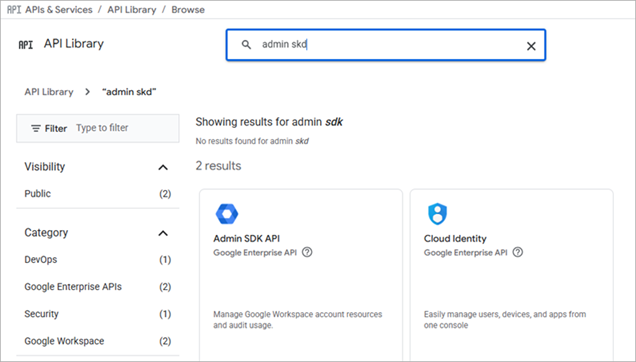Click the API Library logo icon

pyautogui.click(x=26, y=45)
